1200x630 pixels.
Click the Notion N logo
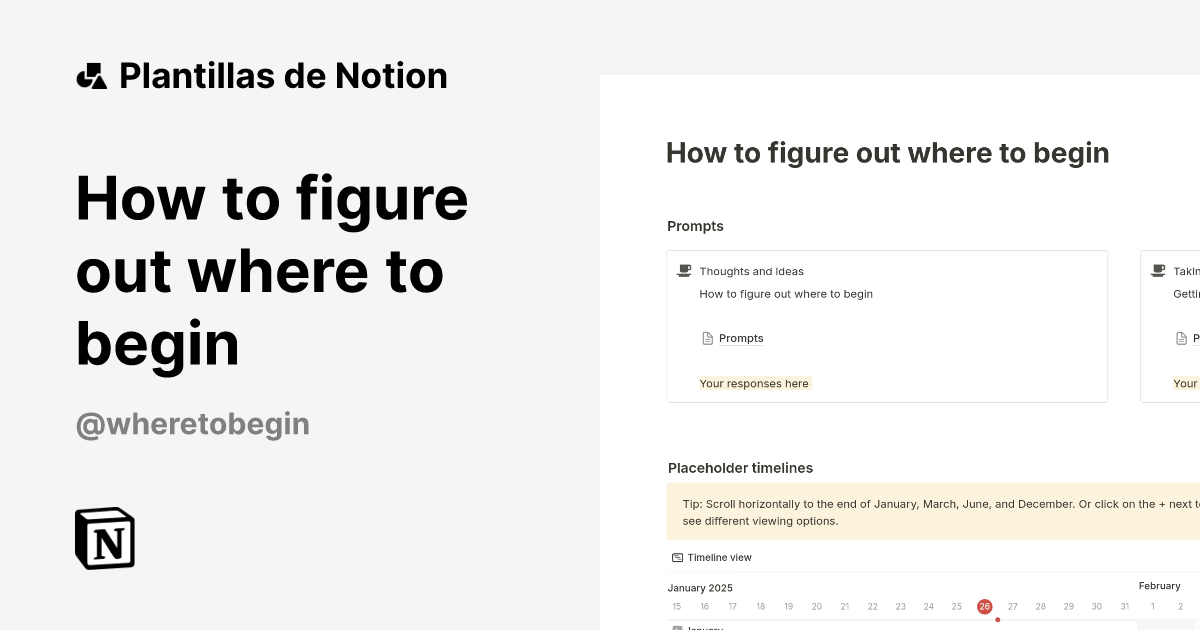(x=104, y=538)
